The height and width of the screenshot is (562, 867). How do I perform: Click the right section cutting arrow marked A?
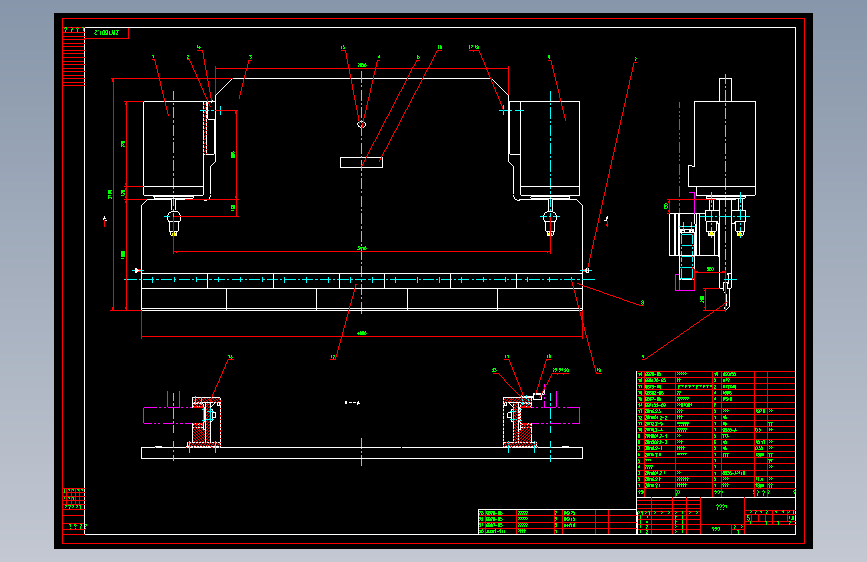click(607, 220)
